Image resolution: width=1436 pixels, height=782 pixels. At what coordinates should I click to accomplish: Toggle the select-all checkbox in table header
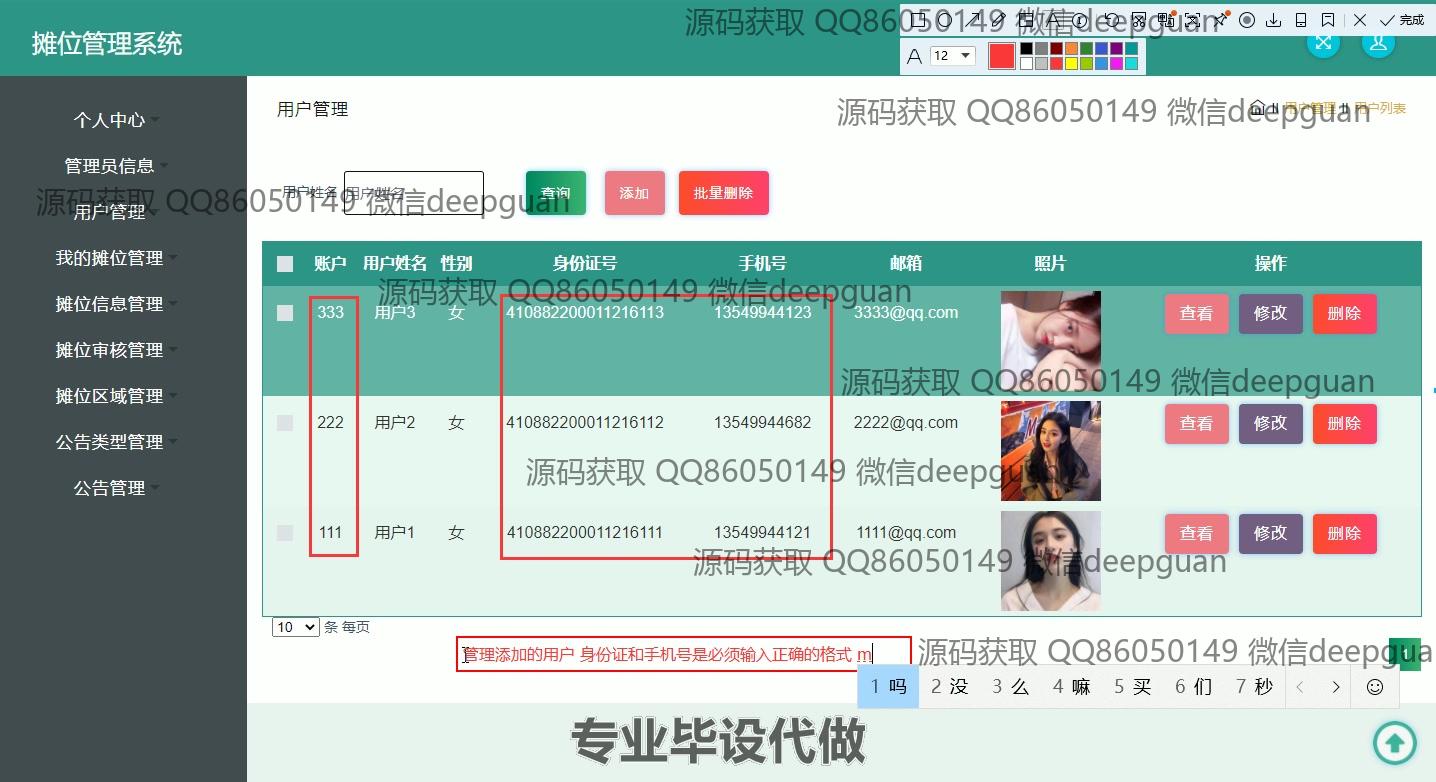tap(285, 264)
